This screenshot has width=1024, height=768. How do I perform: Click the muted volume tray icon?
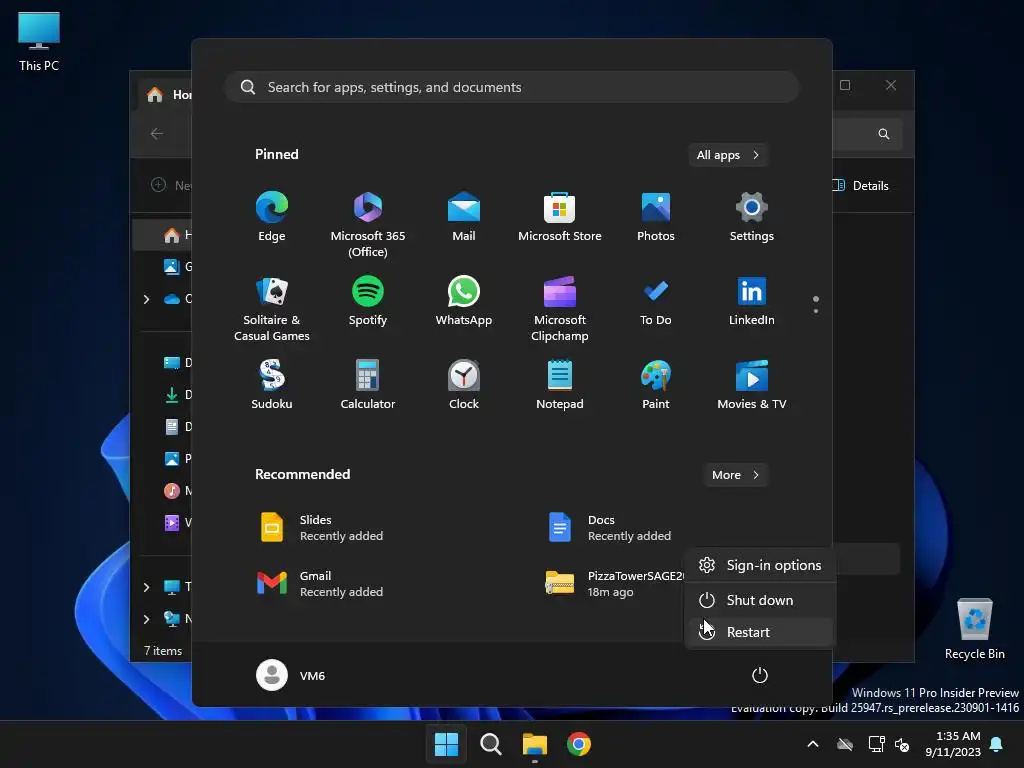[x=903, y=744]
